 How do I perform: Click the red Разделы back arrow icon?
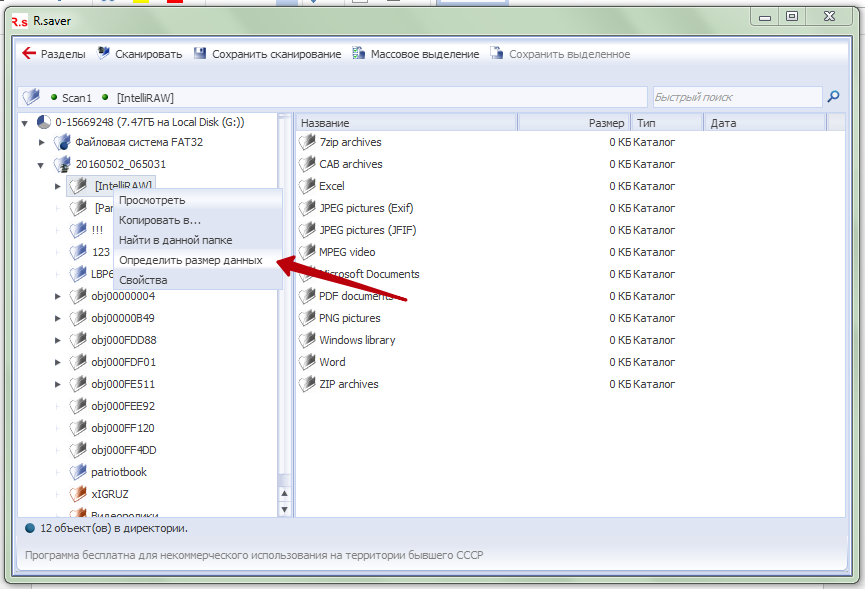[x=29, y=53]
